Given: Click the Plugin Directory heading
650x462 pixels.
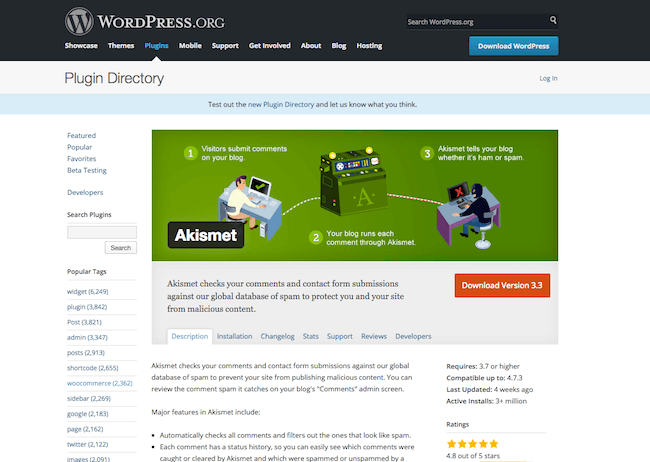Looking at the screenshot, I should pos(114,78).
